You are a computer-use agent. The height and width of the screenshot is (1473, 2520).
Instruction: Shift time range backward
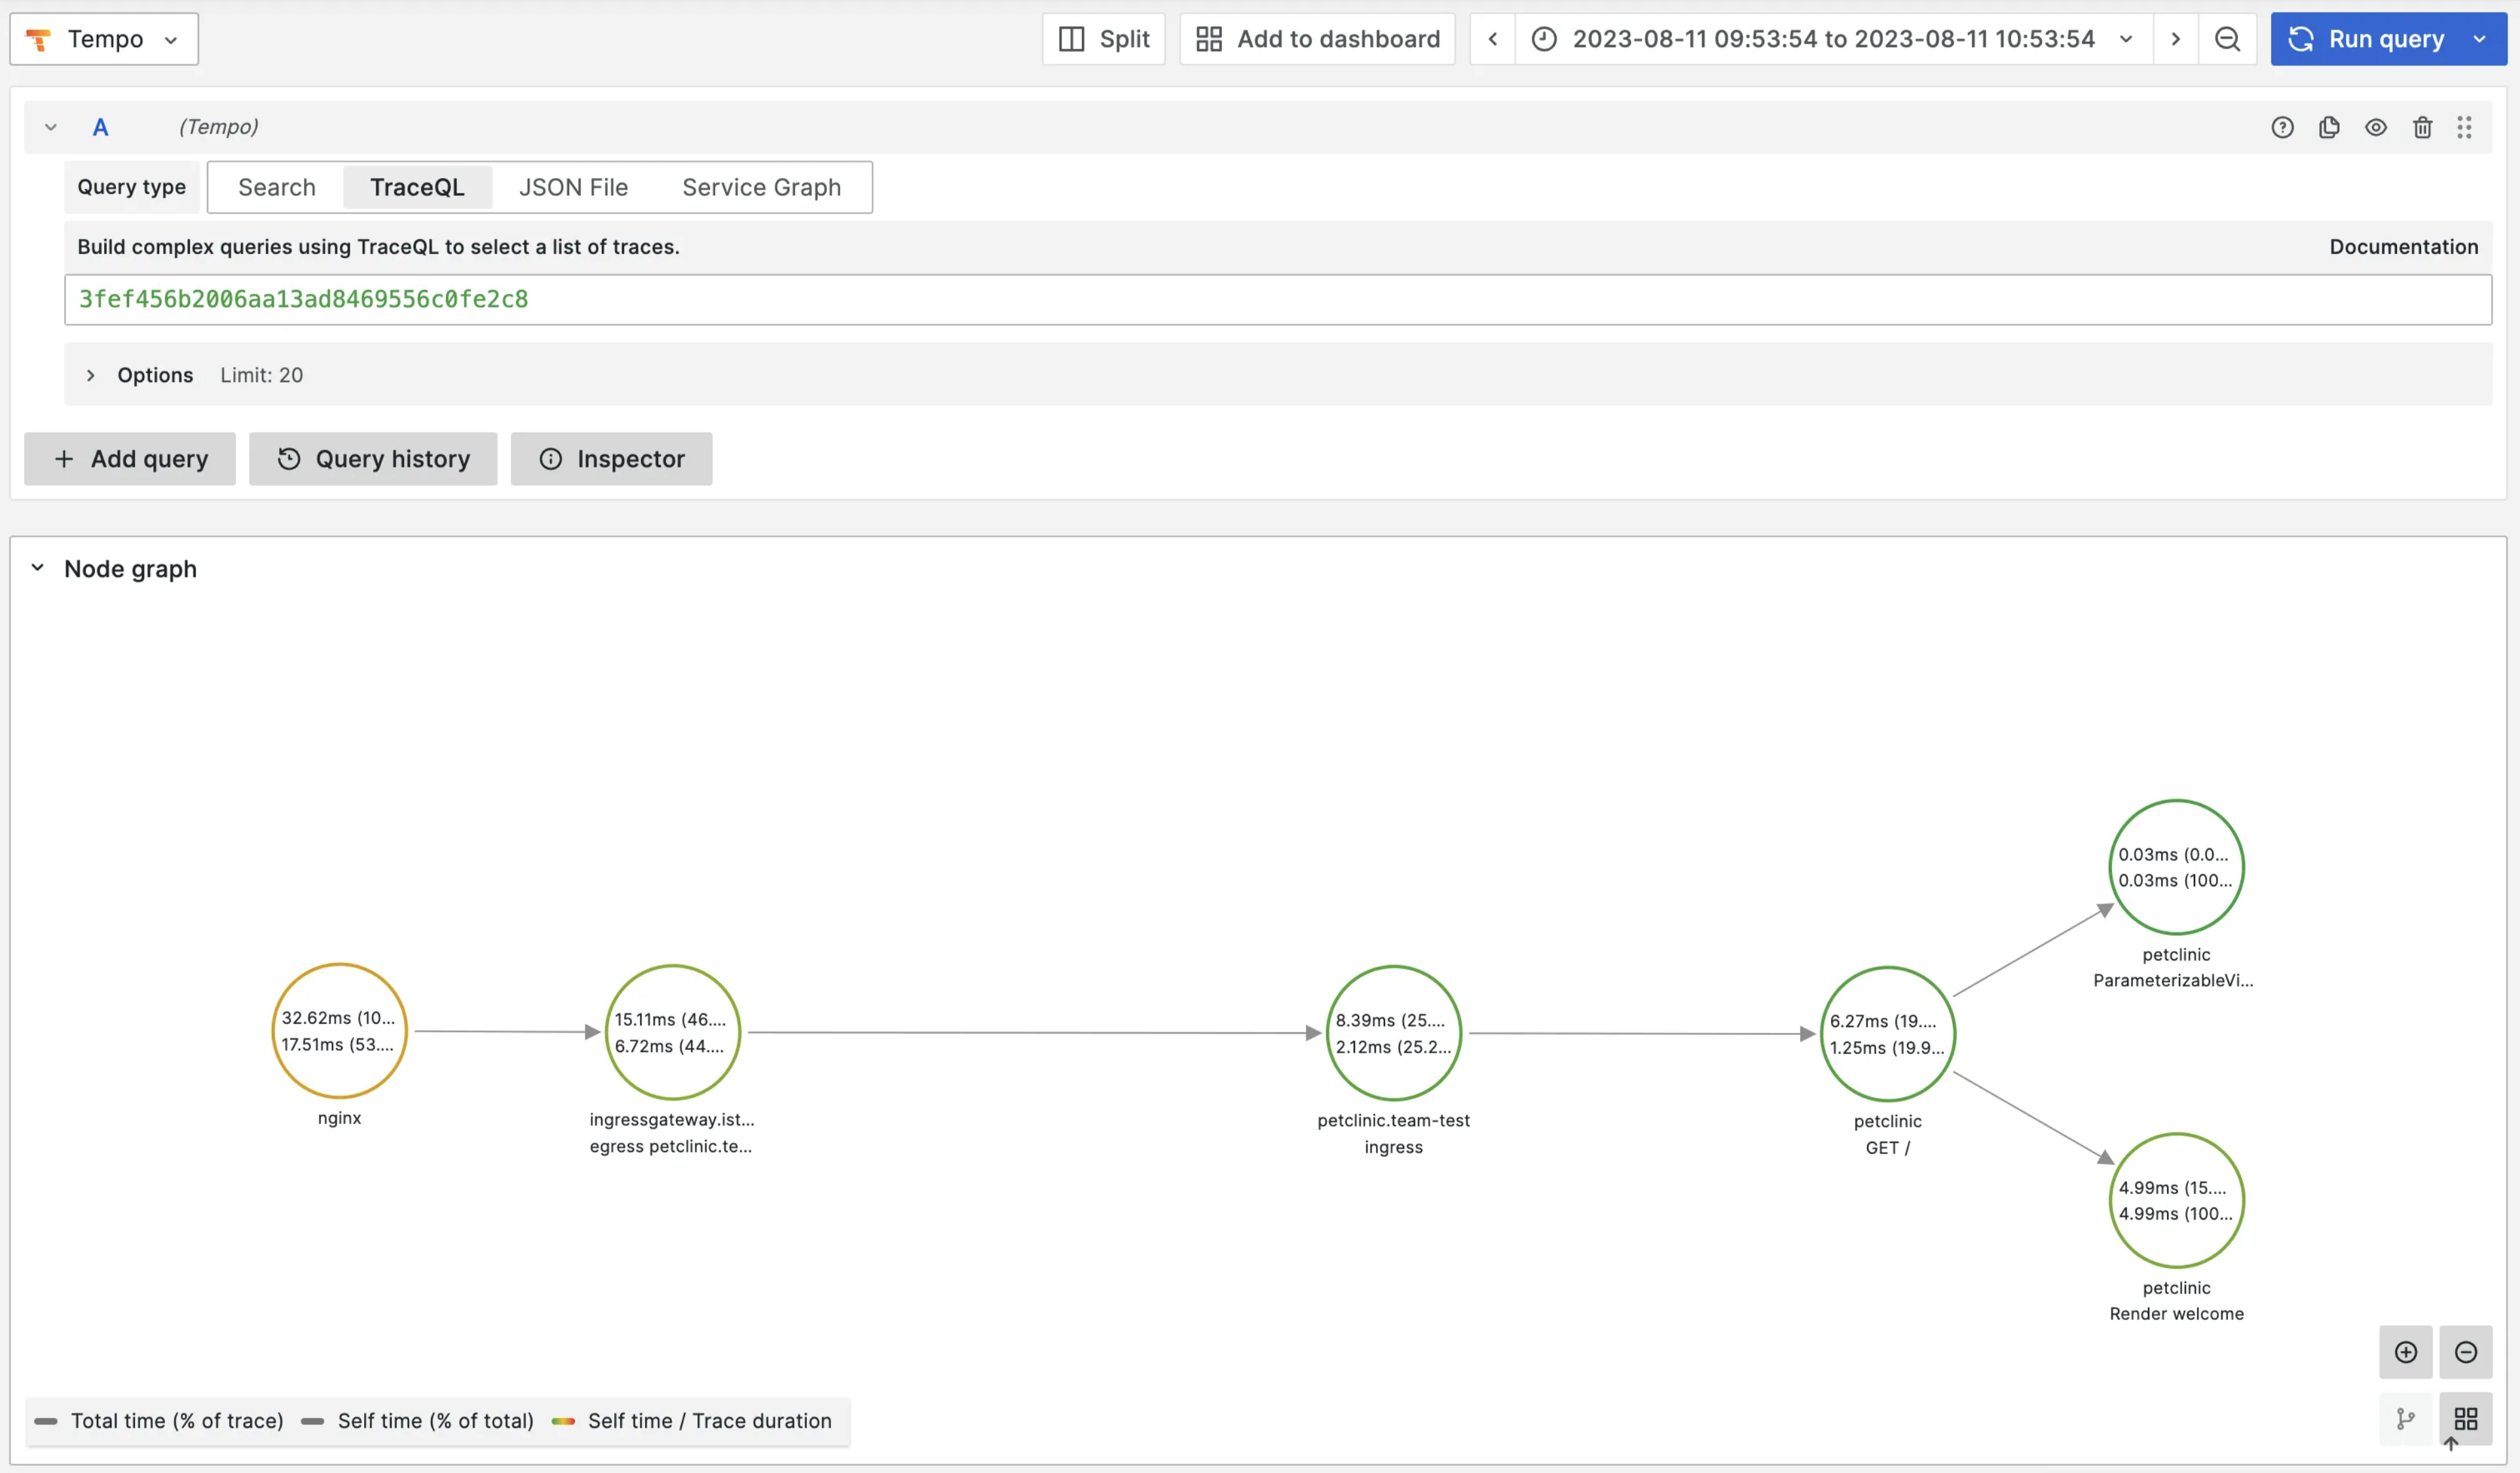click(x=1492, y=39)
